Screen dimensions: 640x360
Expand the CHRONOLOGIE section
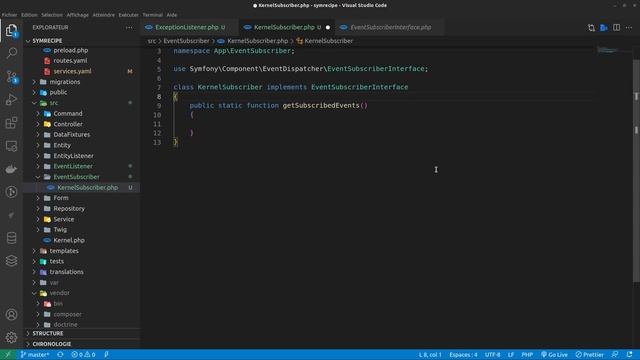pos(82,344)
